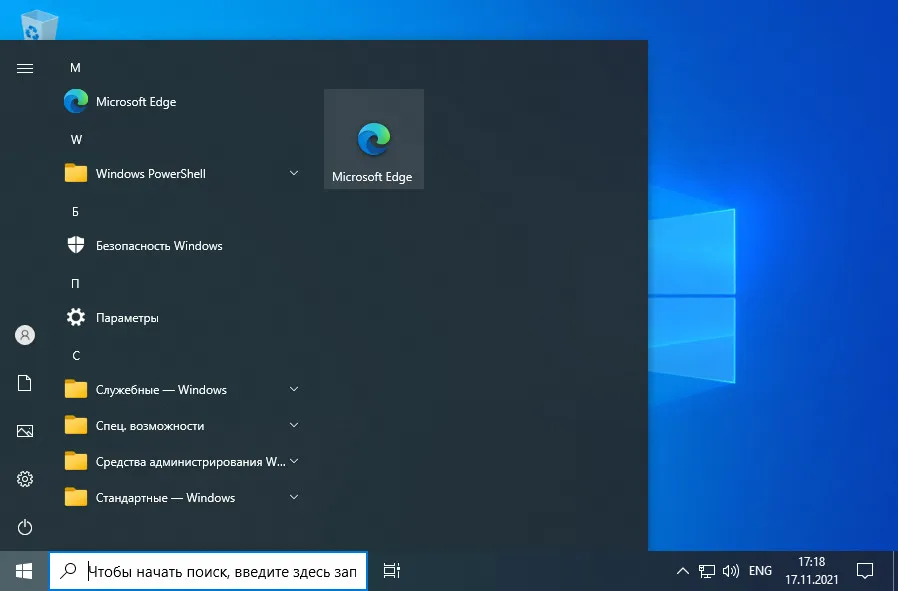Select the Recycle Bin desktop icon
Viewport: 898px width, 591px height.
pos(39,26)
